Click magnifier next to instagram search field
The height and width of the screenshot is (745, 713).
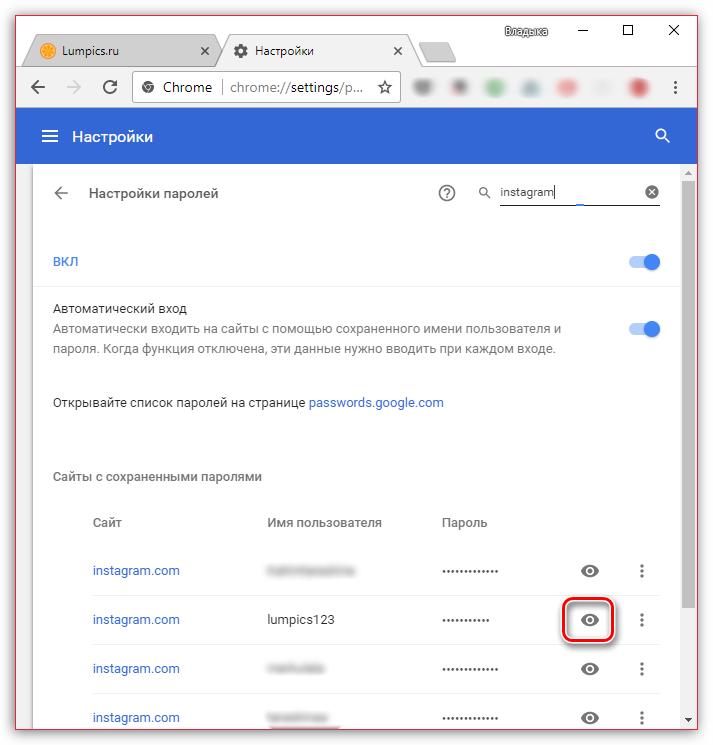click(x=484, y=192)
